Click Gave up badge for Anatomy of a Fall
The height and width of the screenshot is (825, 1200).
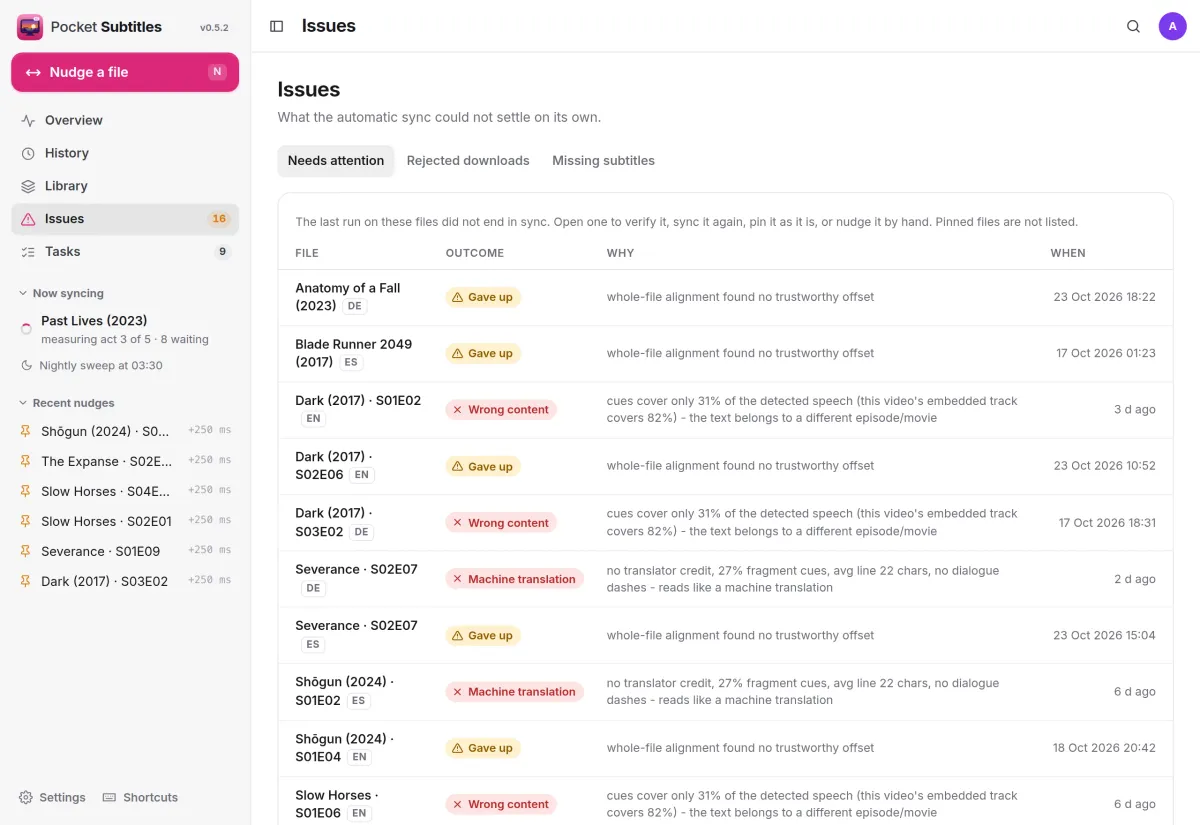click(x=483, y=297)
